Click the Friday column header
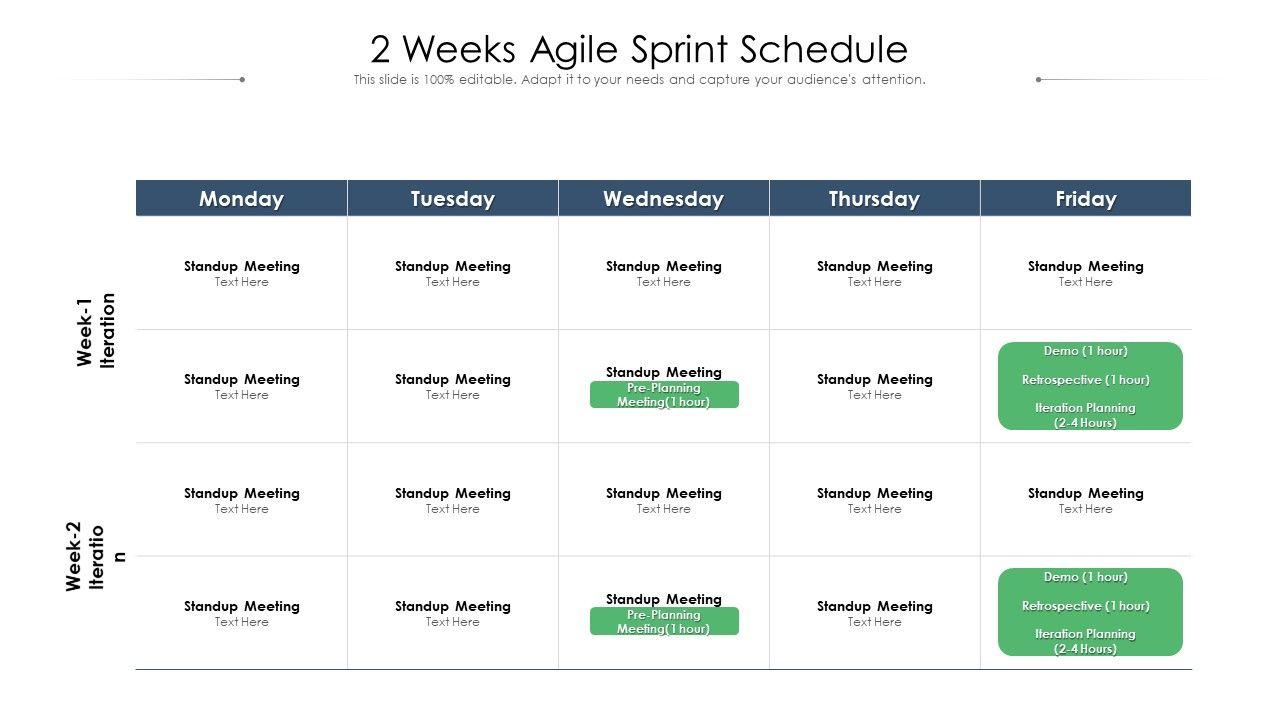 [1085, 199]
